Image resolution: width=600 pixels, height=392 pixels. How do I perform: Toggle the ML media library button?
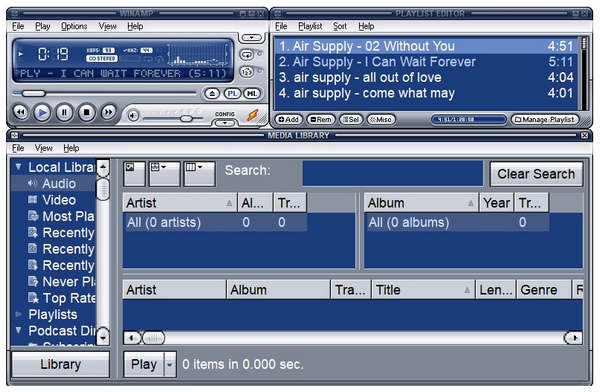[x=252, y=93]
